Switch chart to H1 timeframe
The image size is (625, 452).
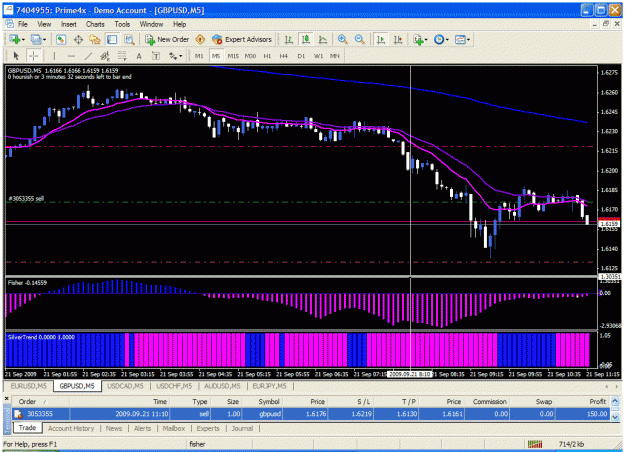coord(267,56)
